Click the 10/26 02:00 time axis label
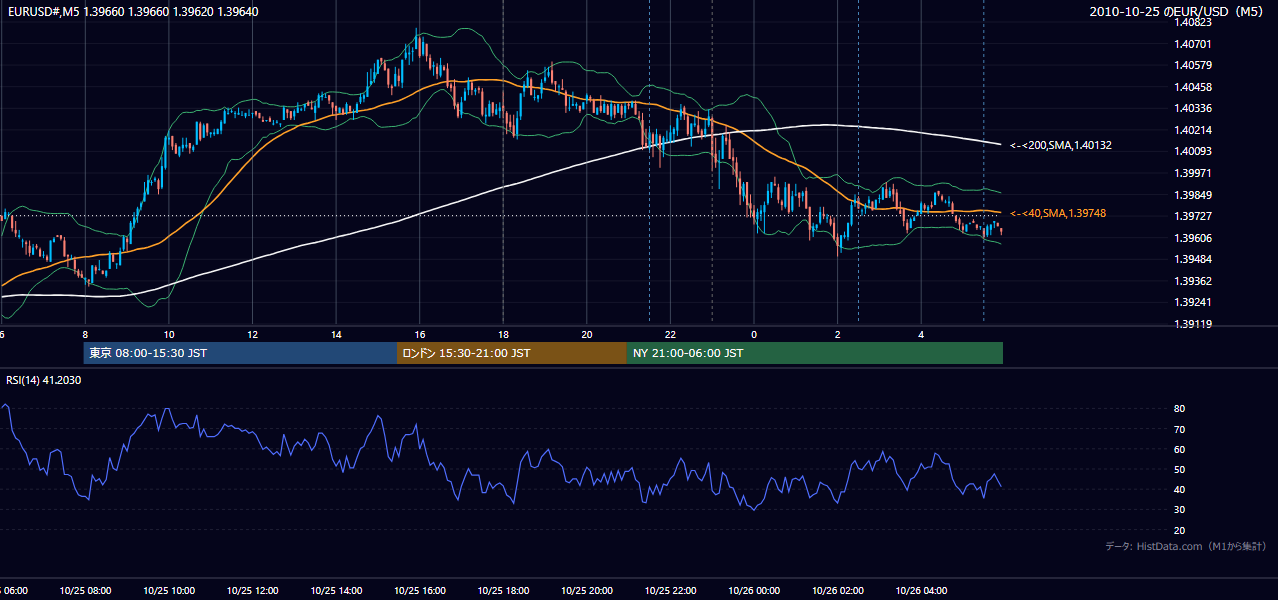This screenshot has width=1278, height=600. pyautogui.click(x=838, y=591)
